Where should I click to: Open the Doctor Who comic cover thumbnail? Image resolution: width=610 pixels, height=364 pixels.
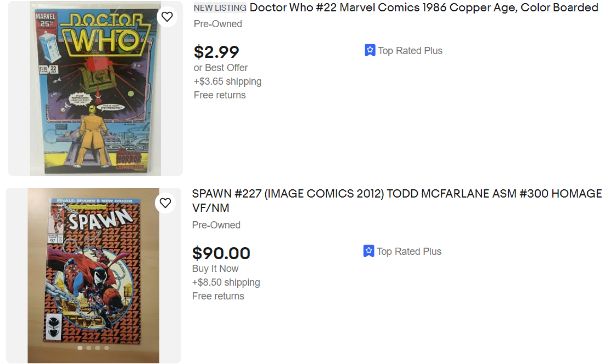click(x=95, y=88)
